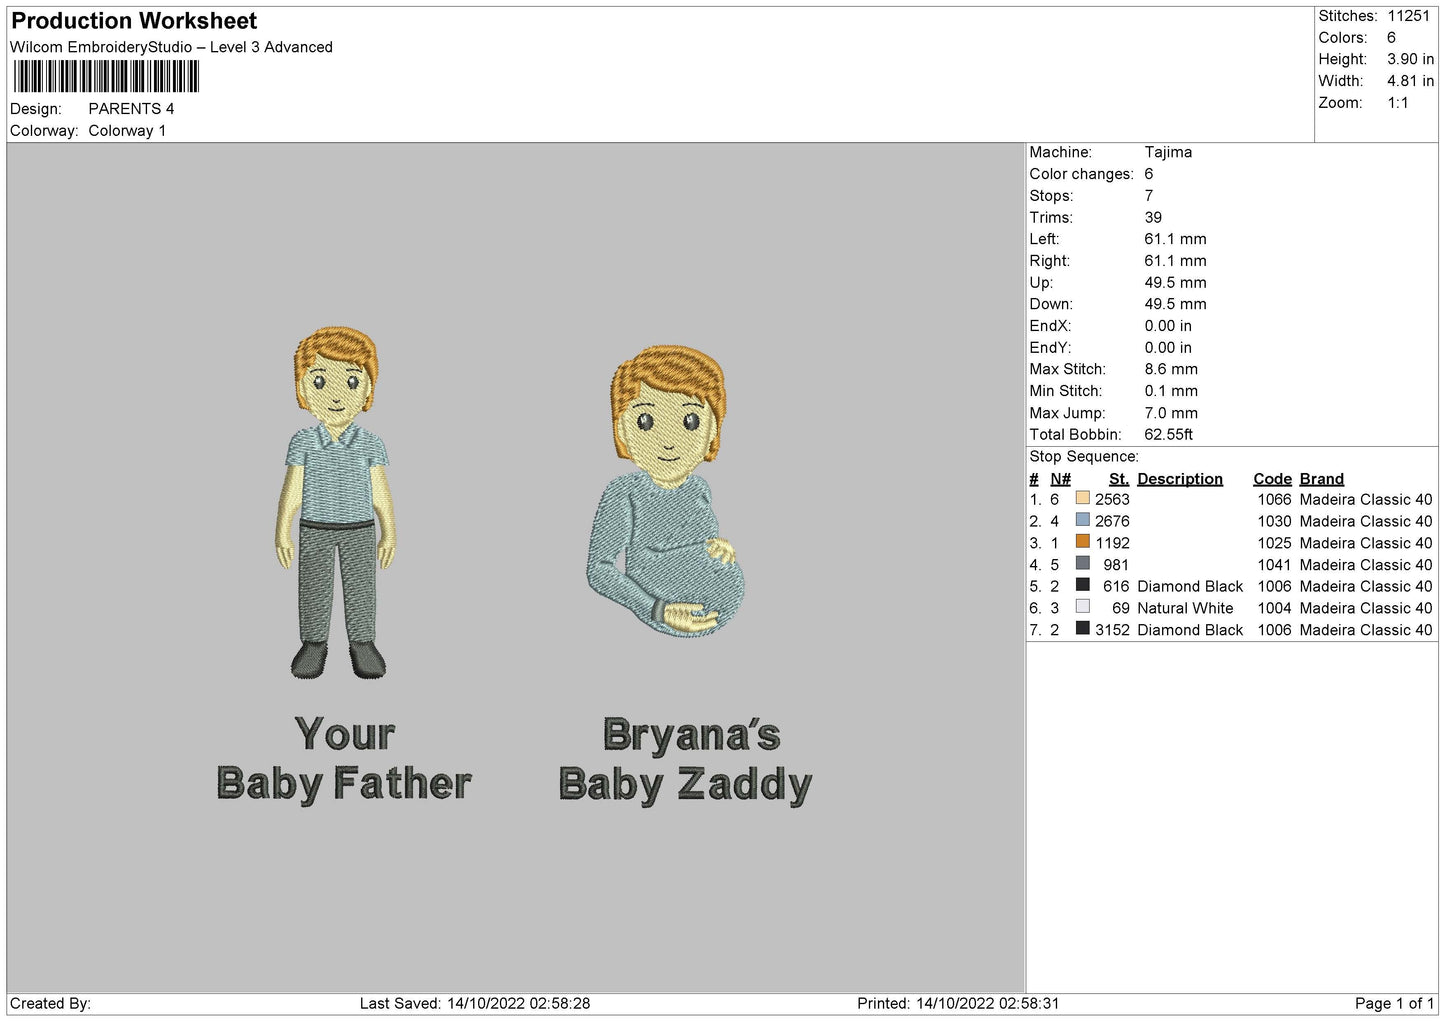Click the 'Brand' column header

(x=1322, y=479)
